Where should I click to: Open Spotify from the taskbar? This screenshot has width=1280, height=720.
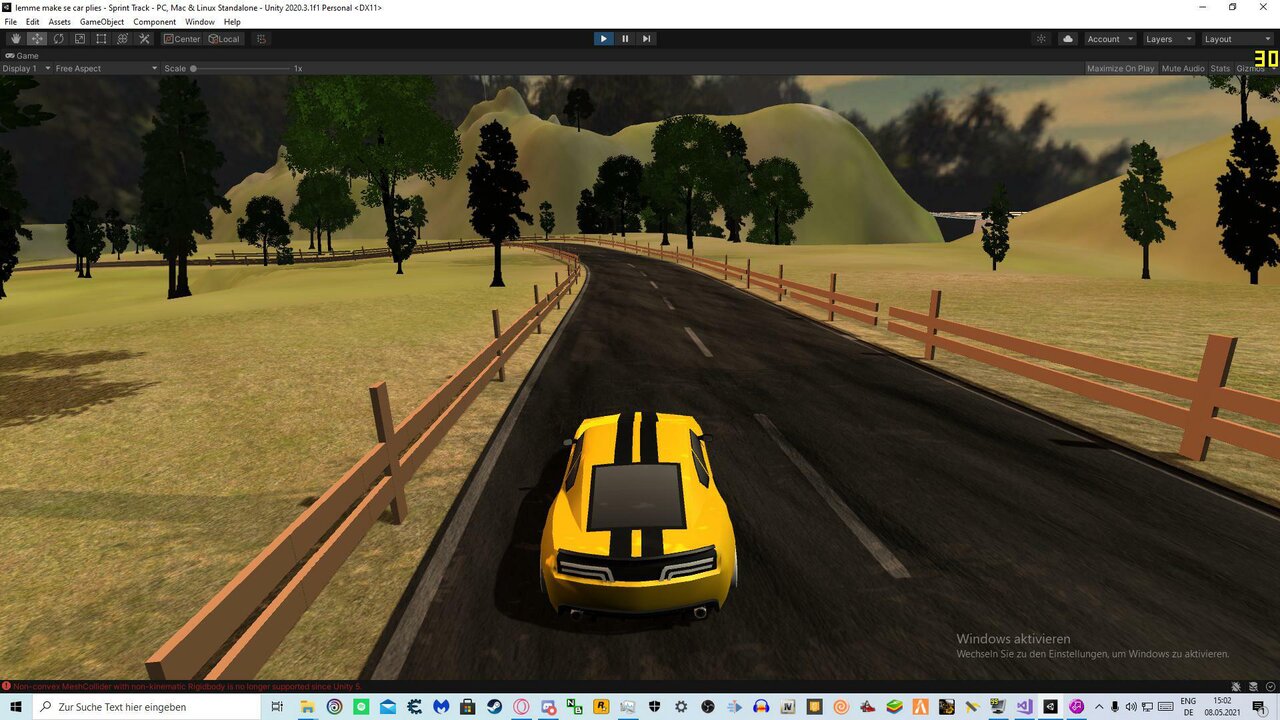click(361, 707)
